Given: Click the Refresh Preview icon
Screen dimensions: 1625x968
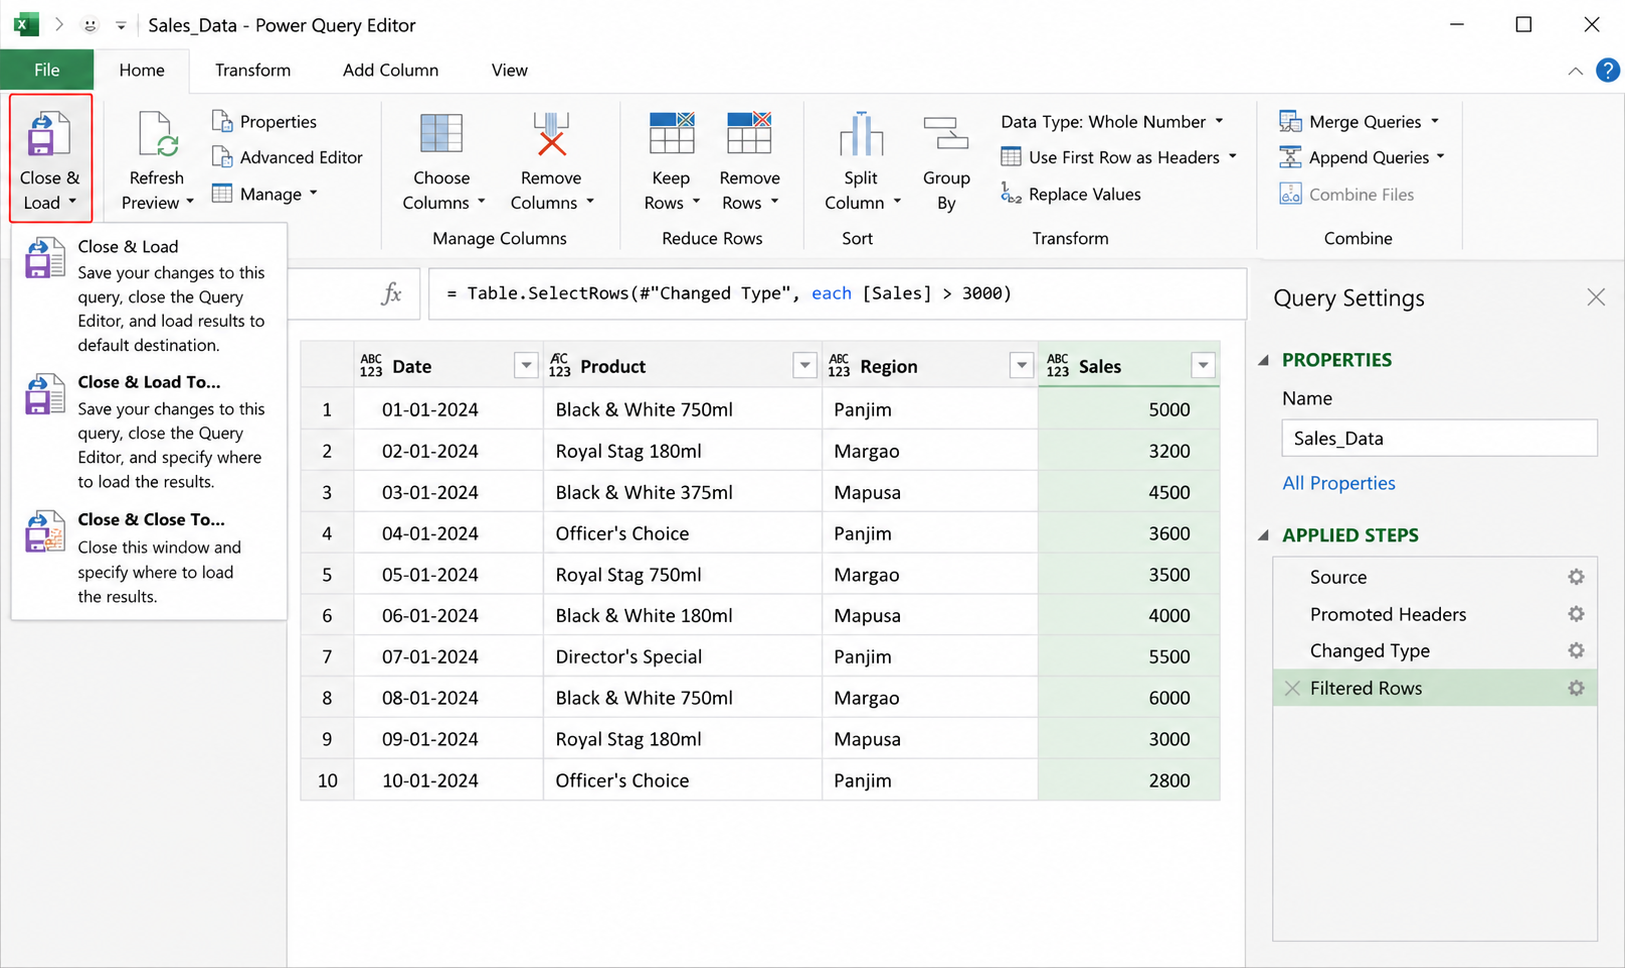Looking at the screenshot, I should click(157, 134).
